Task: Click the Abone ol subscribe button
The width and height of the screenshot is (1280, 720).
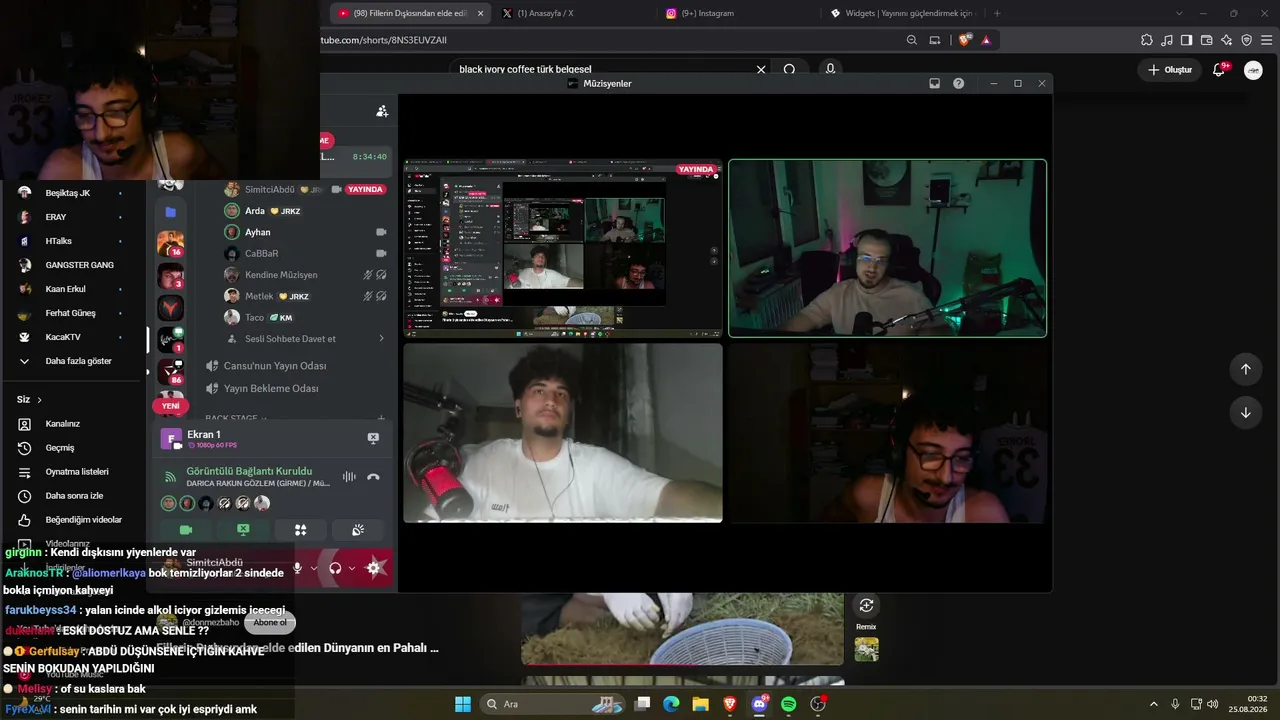Action: tap(270, 623)
